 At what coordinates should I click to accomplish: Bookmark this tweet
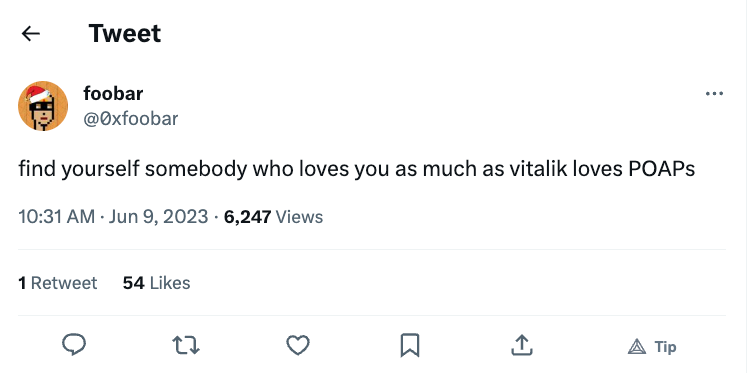410,345
